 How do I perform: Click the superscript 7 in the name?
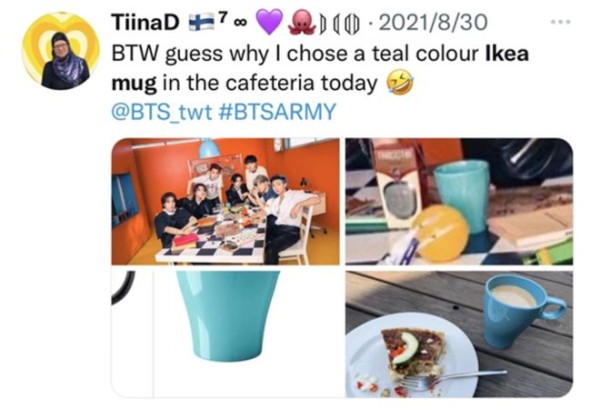tap(223, 17)
